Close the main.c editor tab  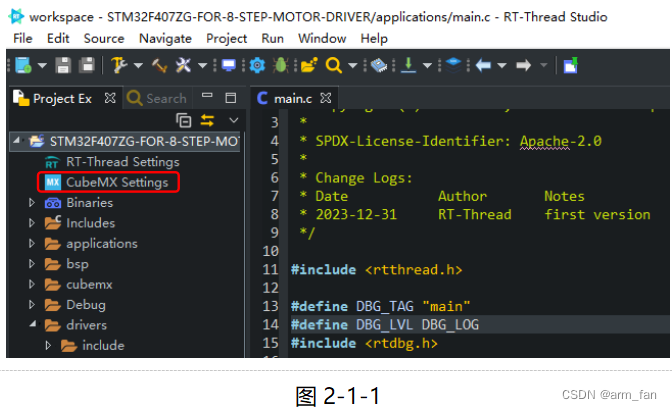326,98
